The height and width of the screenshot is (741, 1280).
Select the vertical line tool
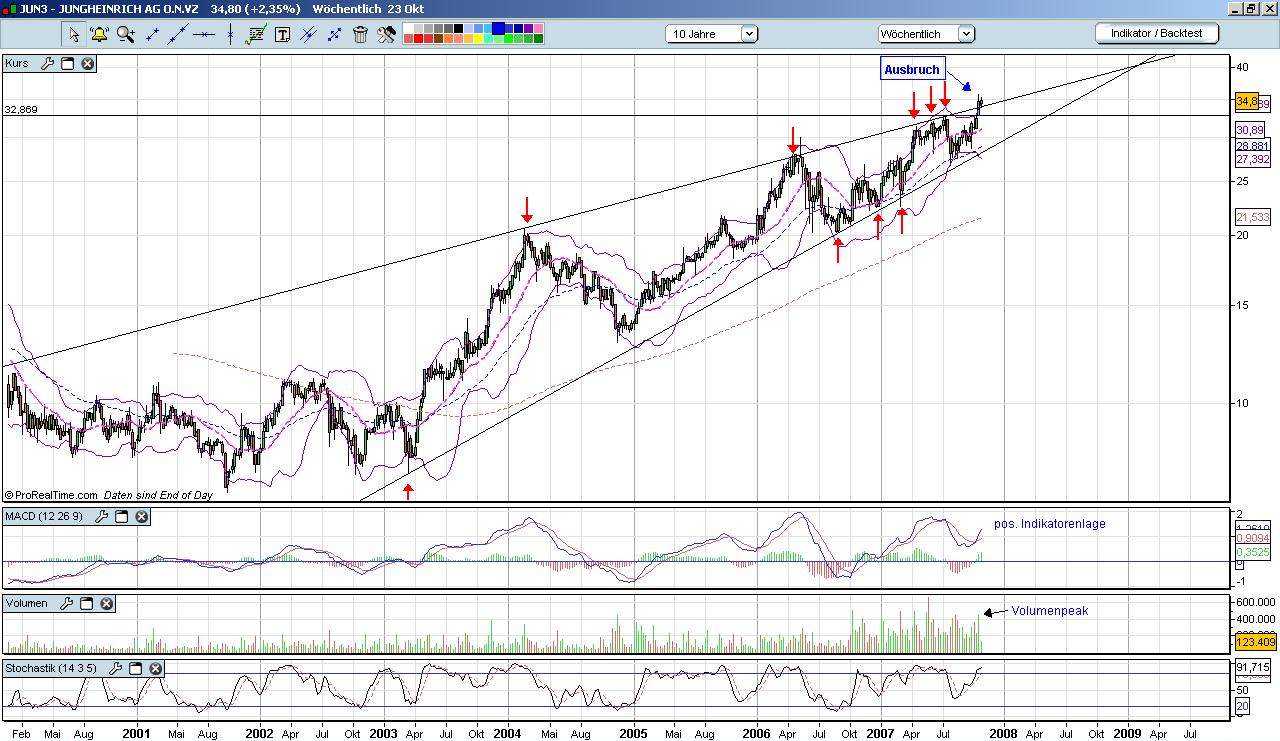point(230,34)
